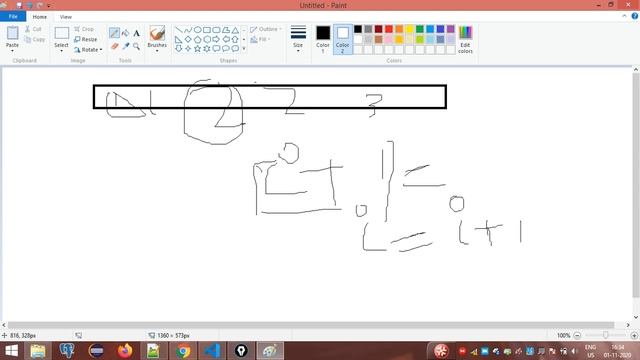The height and width of the screenshot is (360, 640).
Task: Click the Crop button
Action: 84,29
